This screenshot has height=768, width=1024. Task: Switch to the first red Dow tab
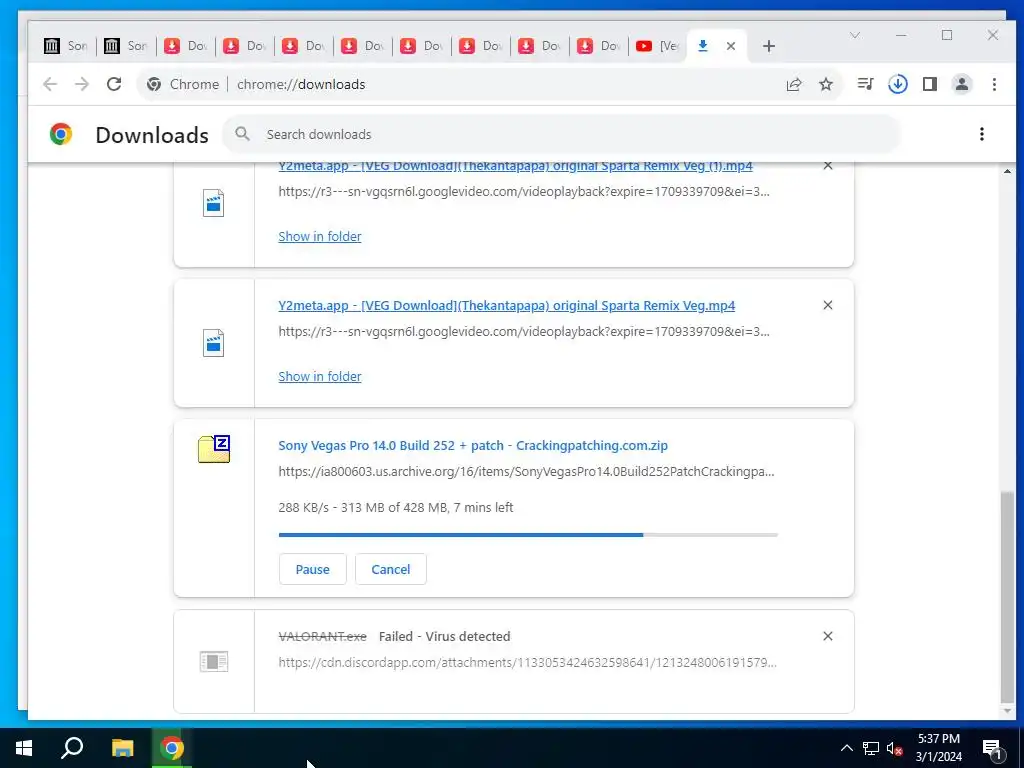point(185,46)
